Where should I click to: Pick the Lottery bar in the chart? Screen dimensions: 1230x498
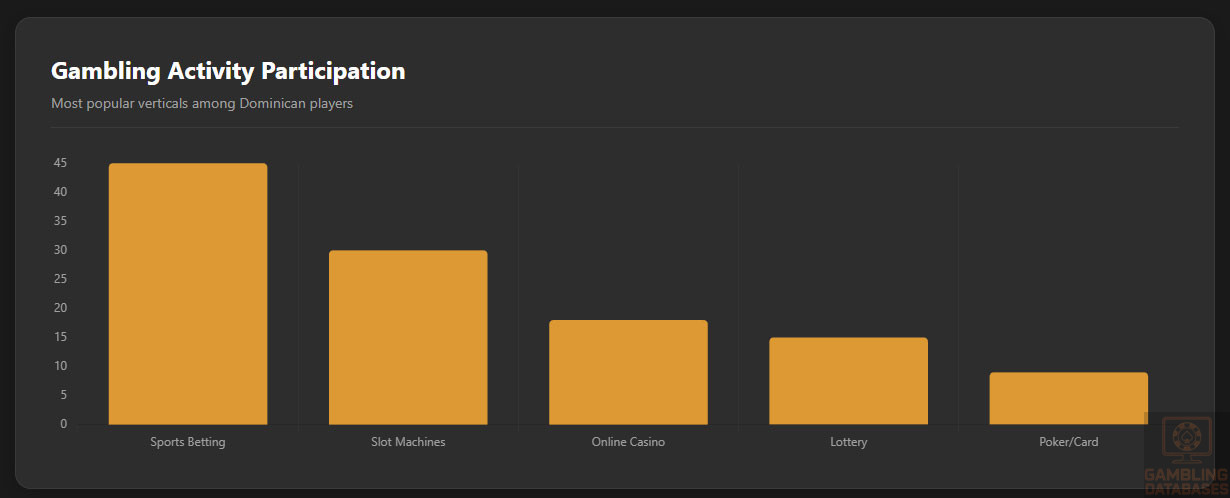click(x=848, y=381)
